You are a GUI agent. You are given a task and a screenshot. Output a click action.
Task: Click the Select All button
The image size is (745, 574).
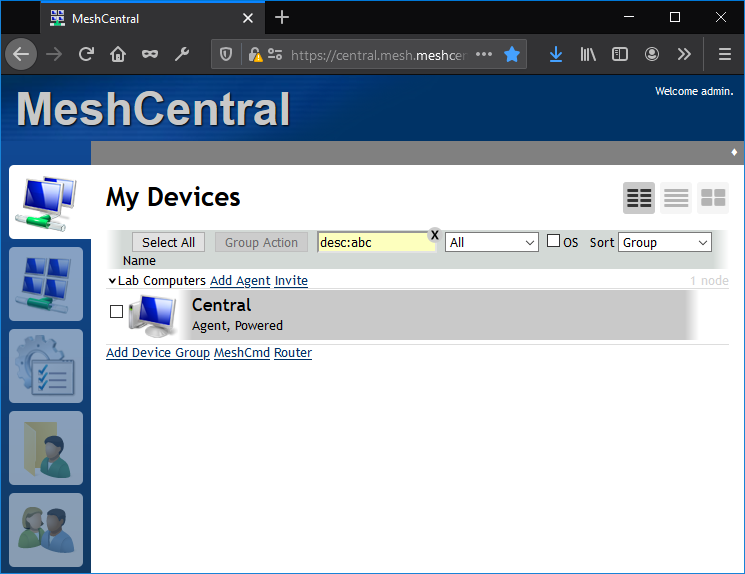point(168,242)
